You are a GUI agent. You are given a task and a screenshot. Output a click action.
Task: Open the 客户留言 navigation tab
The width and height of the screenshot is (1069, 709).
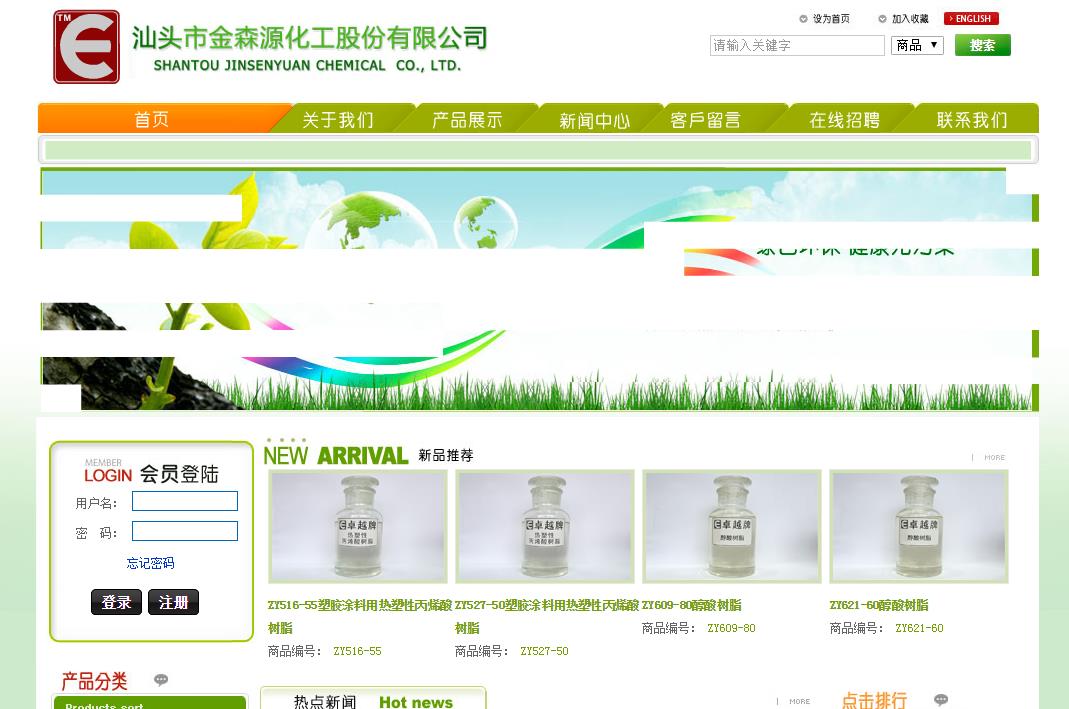(706, 120)
